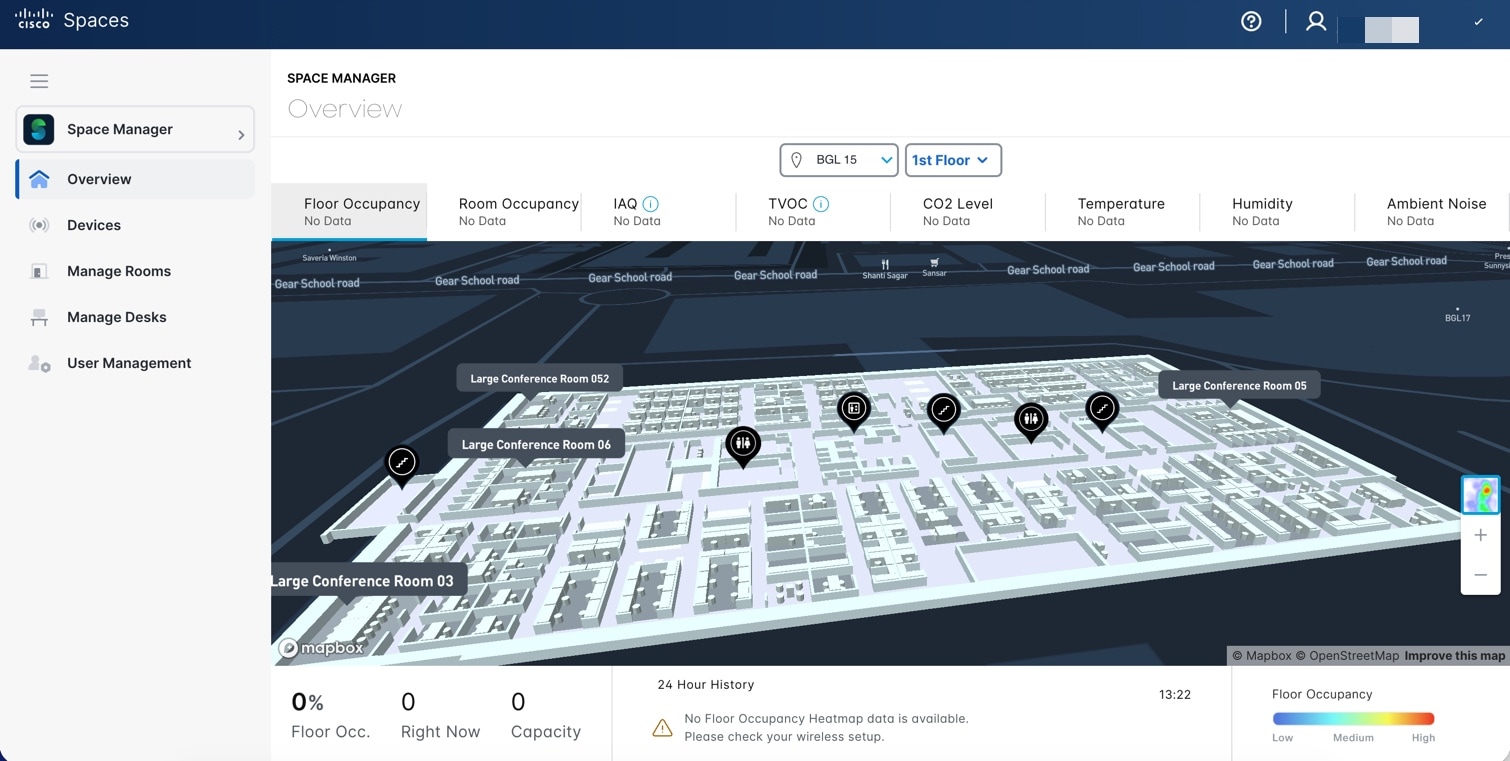Click the 24 Hour History heading
Screen dimensions: 1510x761
pyautogui.click(x=706, y=685)
